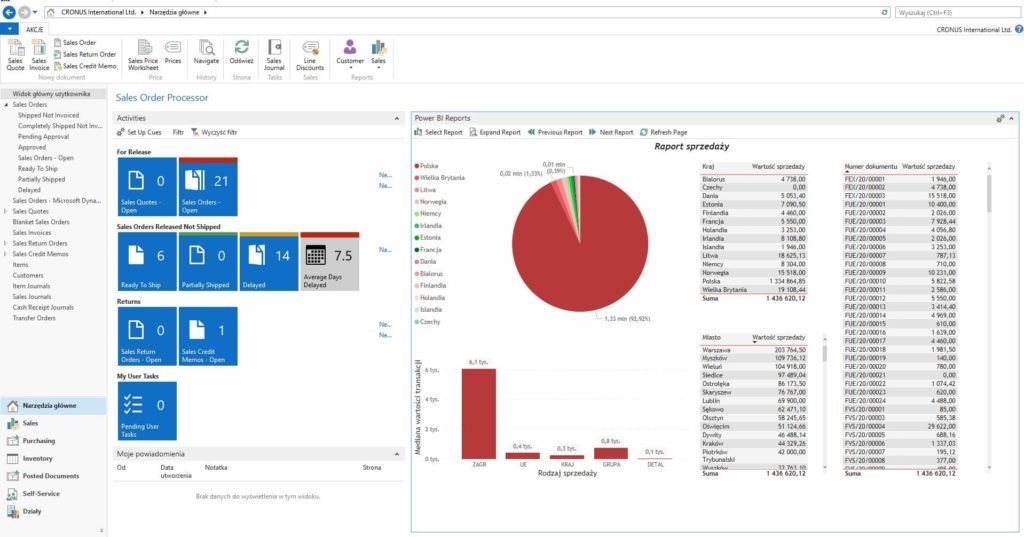Go to the Previous Report
The width and height of the screenshot is (1024, 537).
(x=555, y=132)
